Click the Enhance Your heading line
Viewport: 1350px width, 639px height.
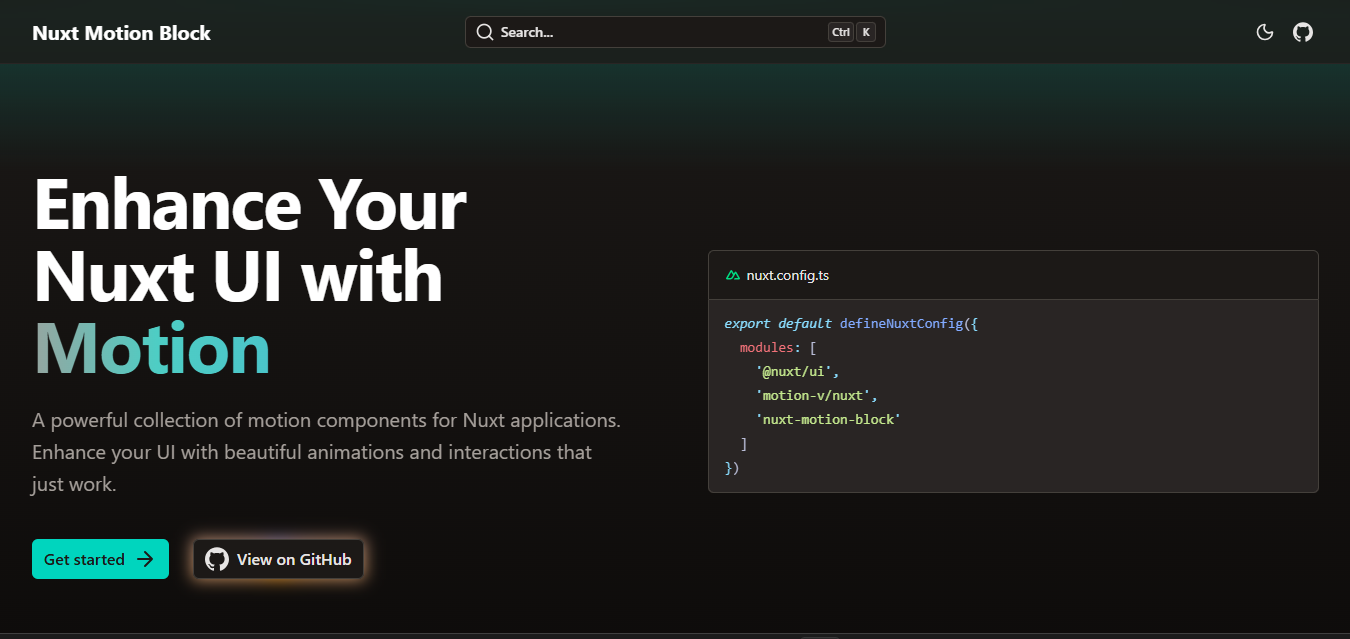250,204
